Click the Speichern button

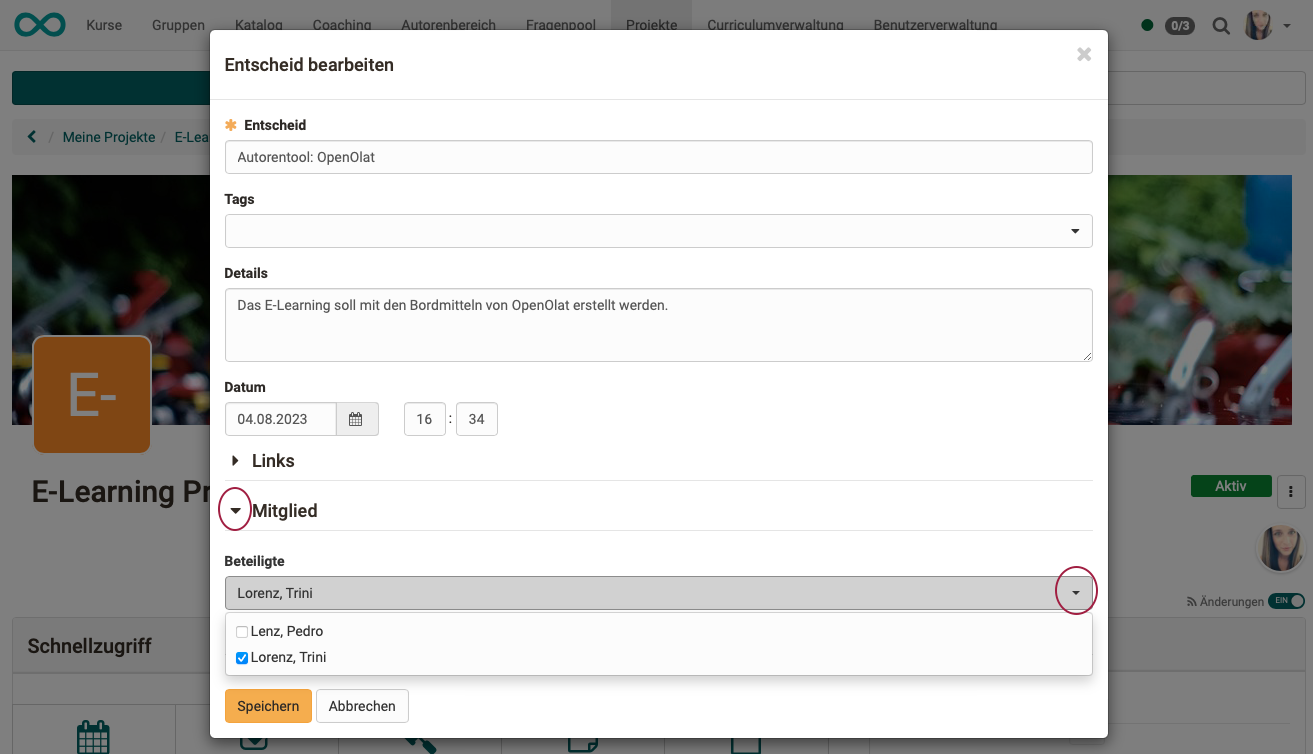click(268, 706)
